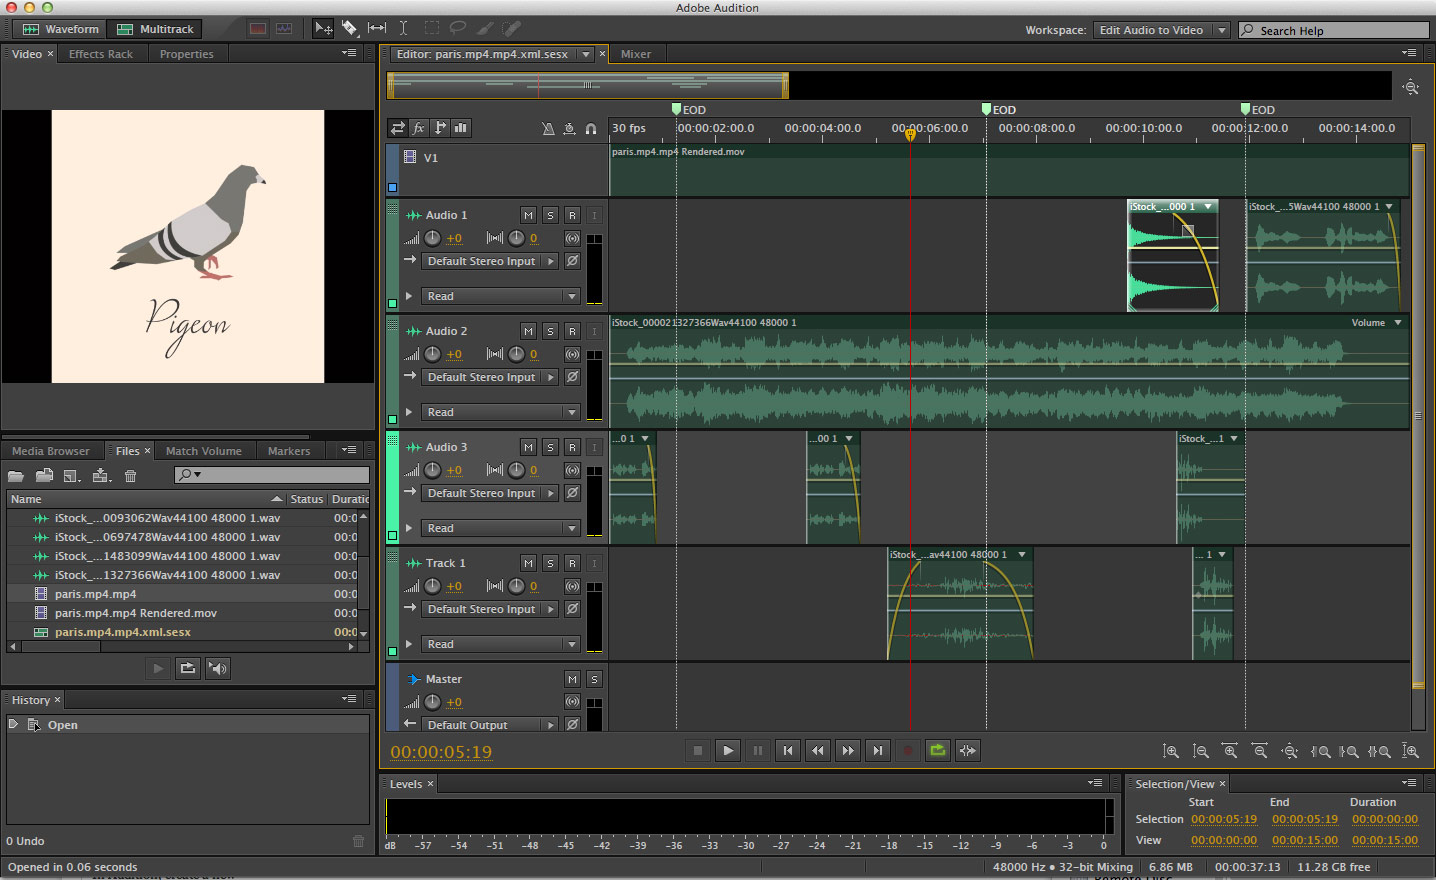1436x880 pixels.
Task: Click the Search Help field
Action: [1334, 30]
